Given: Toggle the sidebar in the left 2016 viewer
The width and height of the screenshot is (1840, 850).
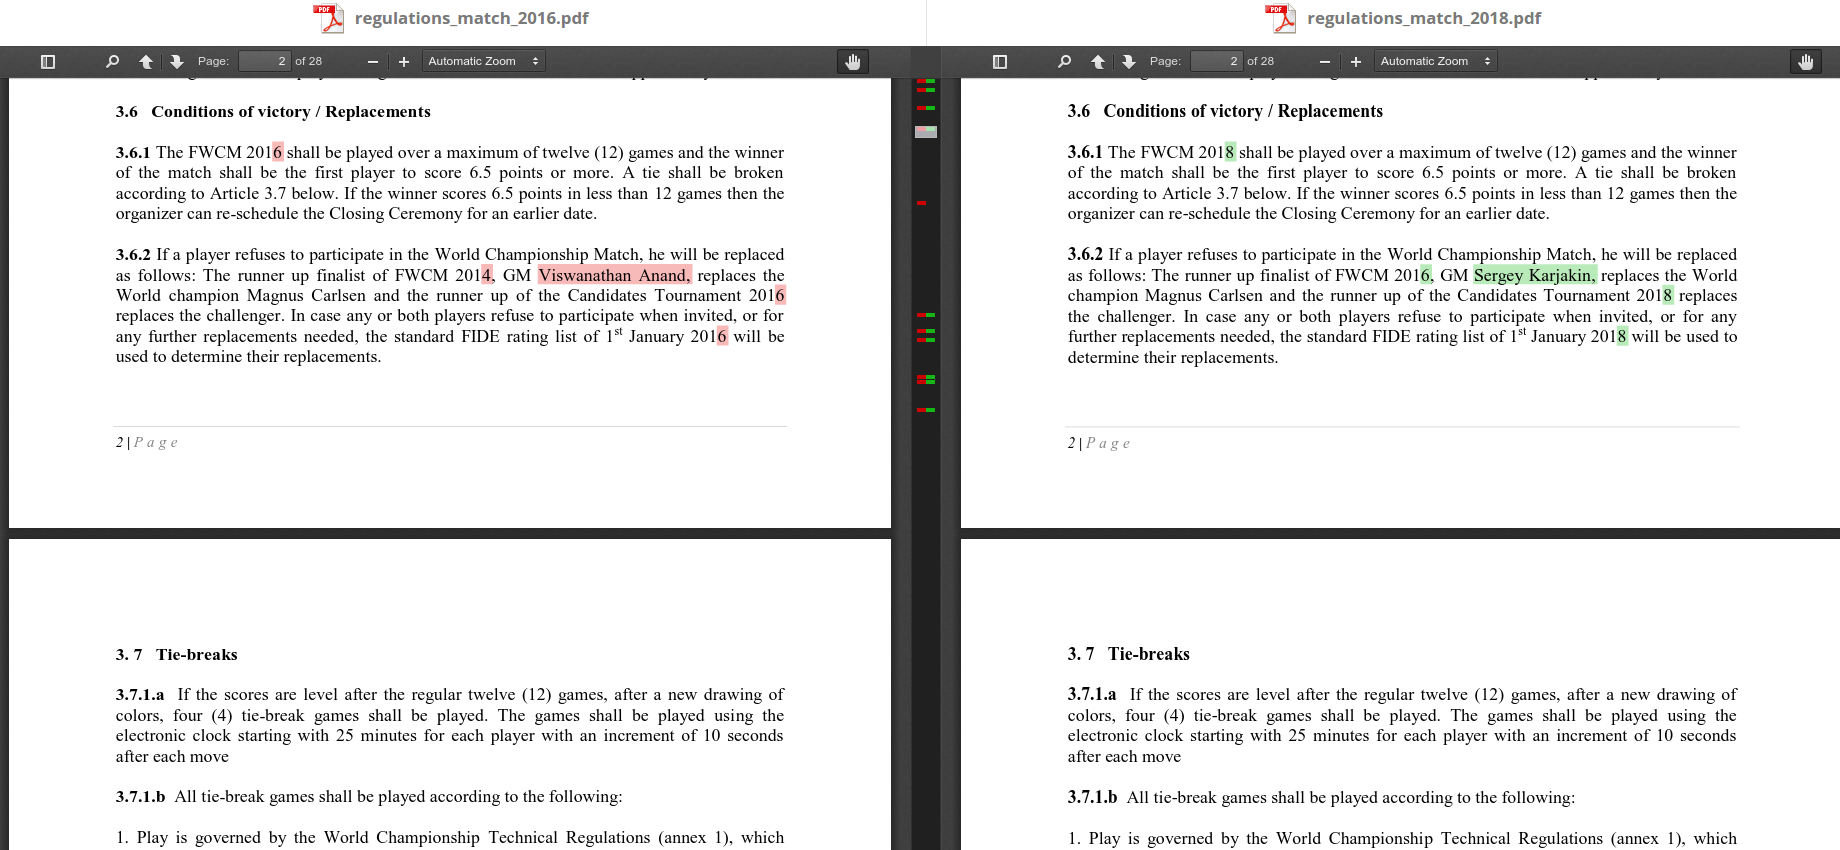Looking at the screenshot, I should pos(47,62).
